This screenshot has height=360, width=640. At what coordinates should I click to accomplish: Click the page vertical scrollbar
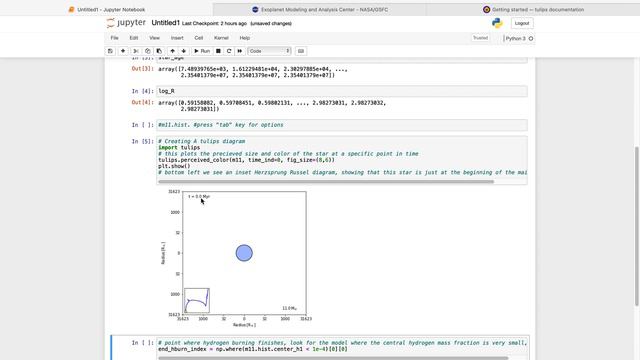[x=637, y=226]
